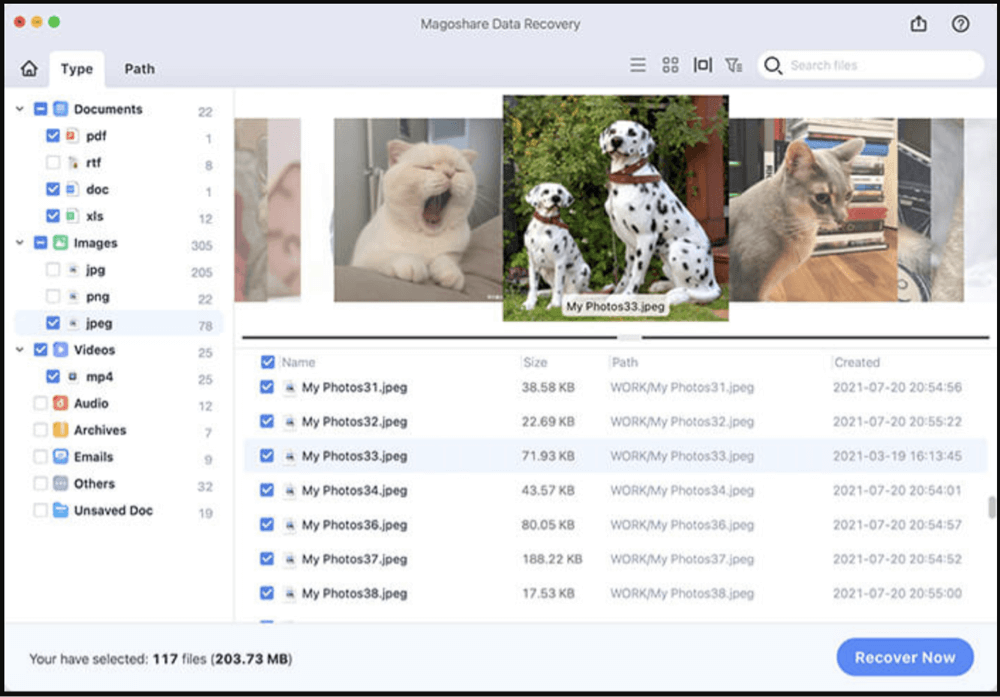This screenshot has width=1000, height=697.
Task: Uncheck My Photos34.jpeg in the file list
Action: click(x=266, y=491)
